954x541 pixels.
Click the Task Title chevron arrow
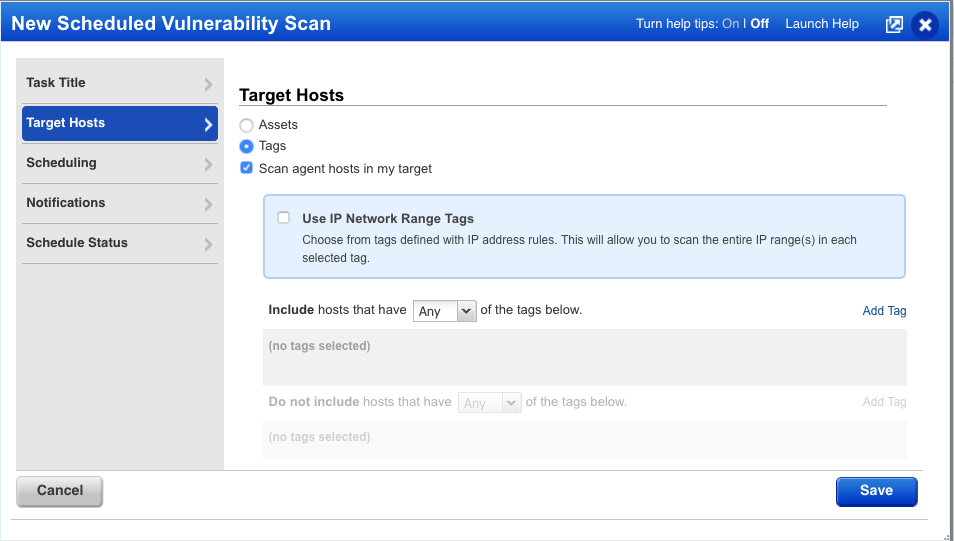(x=208, y=84)
